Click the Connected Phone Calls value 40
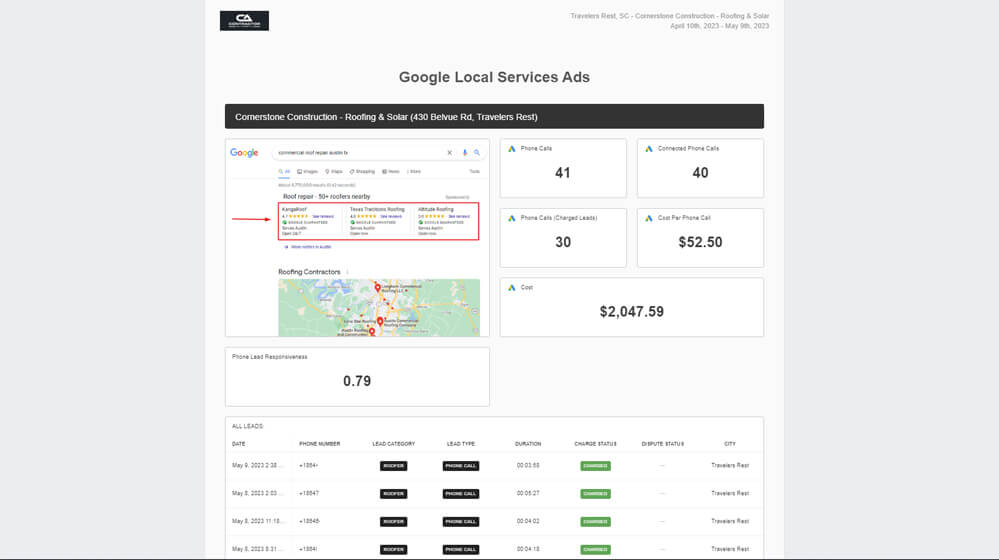 700,173
